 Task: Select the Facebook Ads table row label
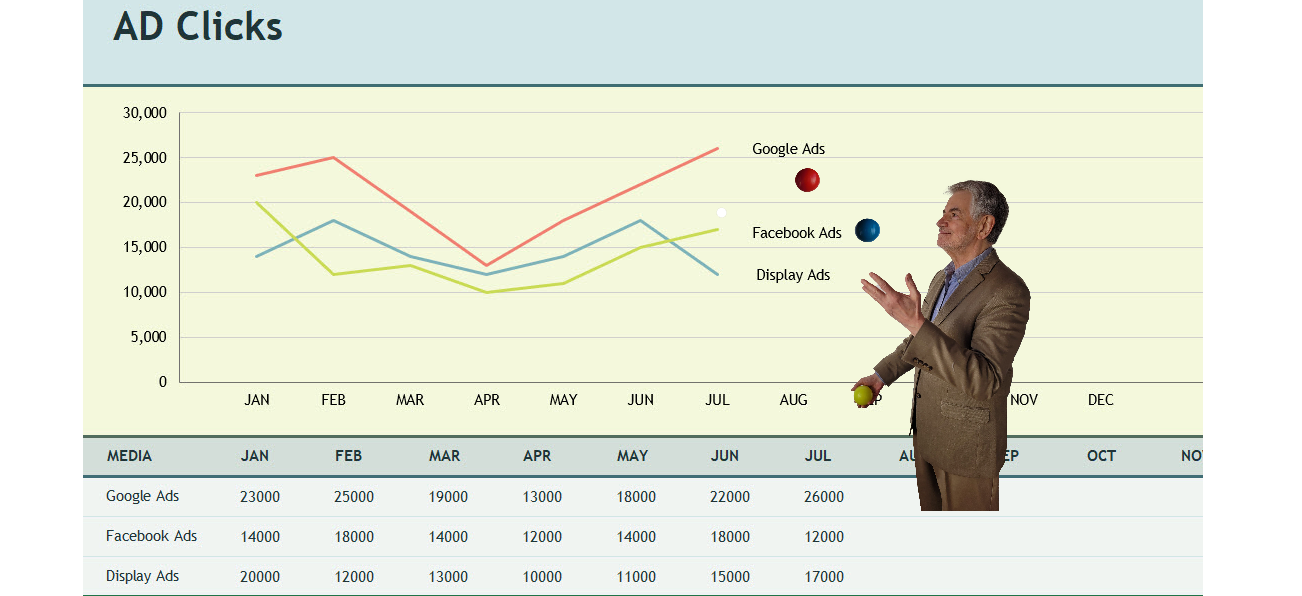(152, 536)
